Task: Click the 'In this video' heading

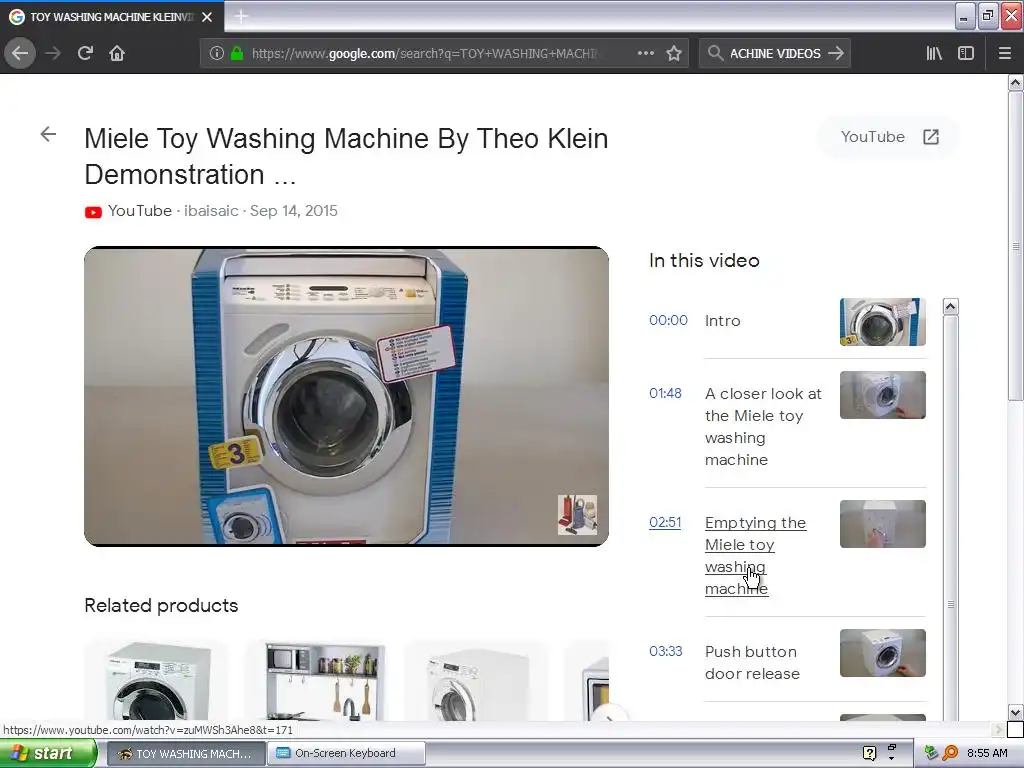Action: click(x=704, y=261)
